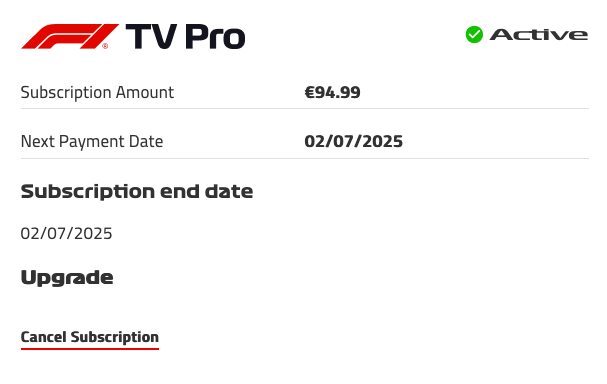Click the Next Payment Date label
The width and height of the screenshot is (607, 384).
click(92, 141)
